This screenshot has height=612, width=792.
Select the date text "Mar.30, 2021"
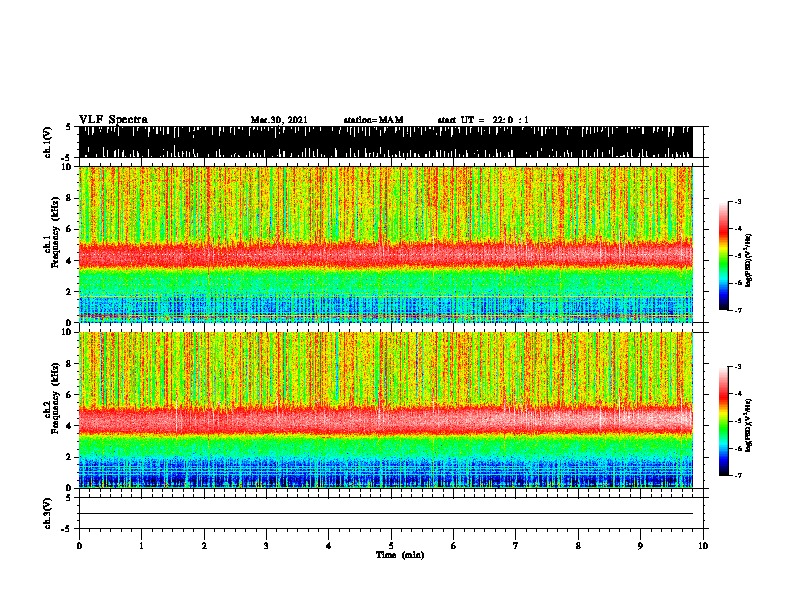279,120
